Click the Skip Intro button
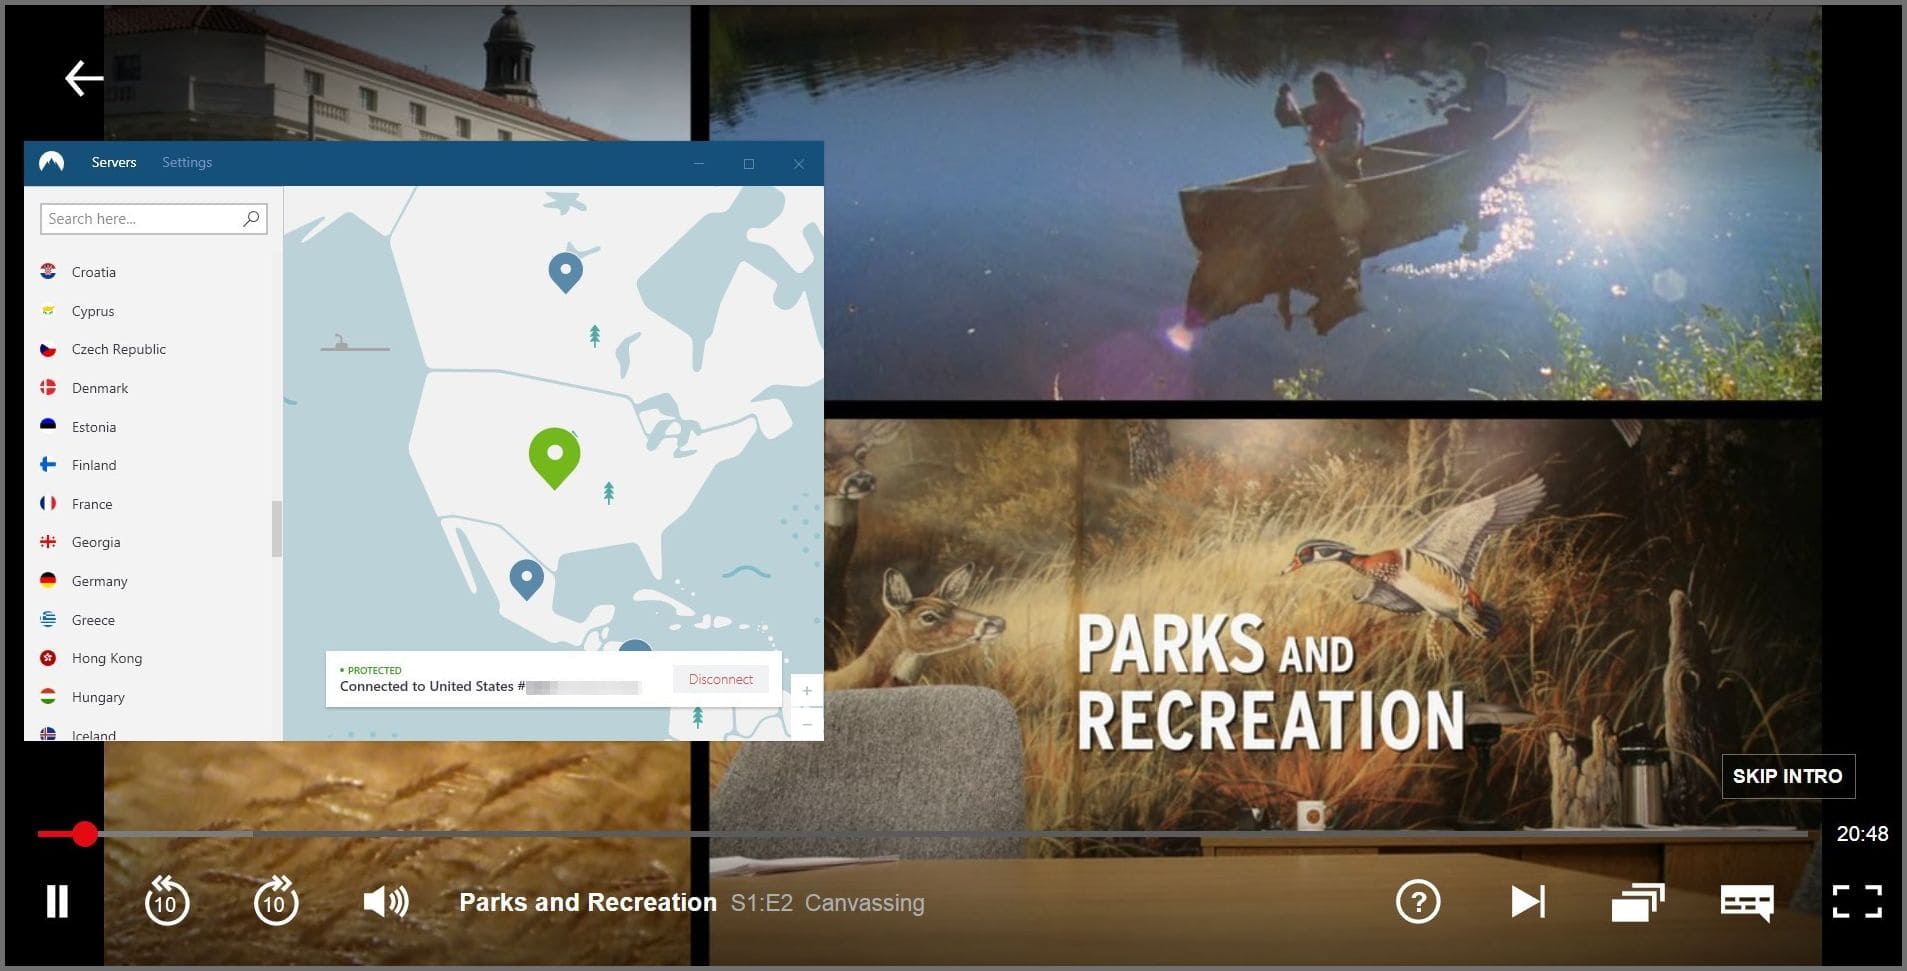 1788,776
